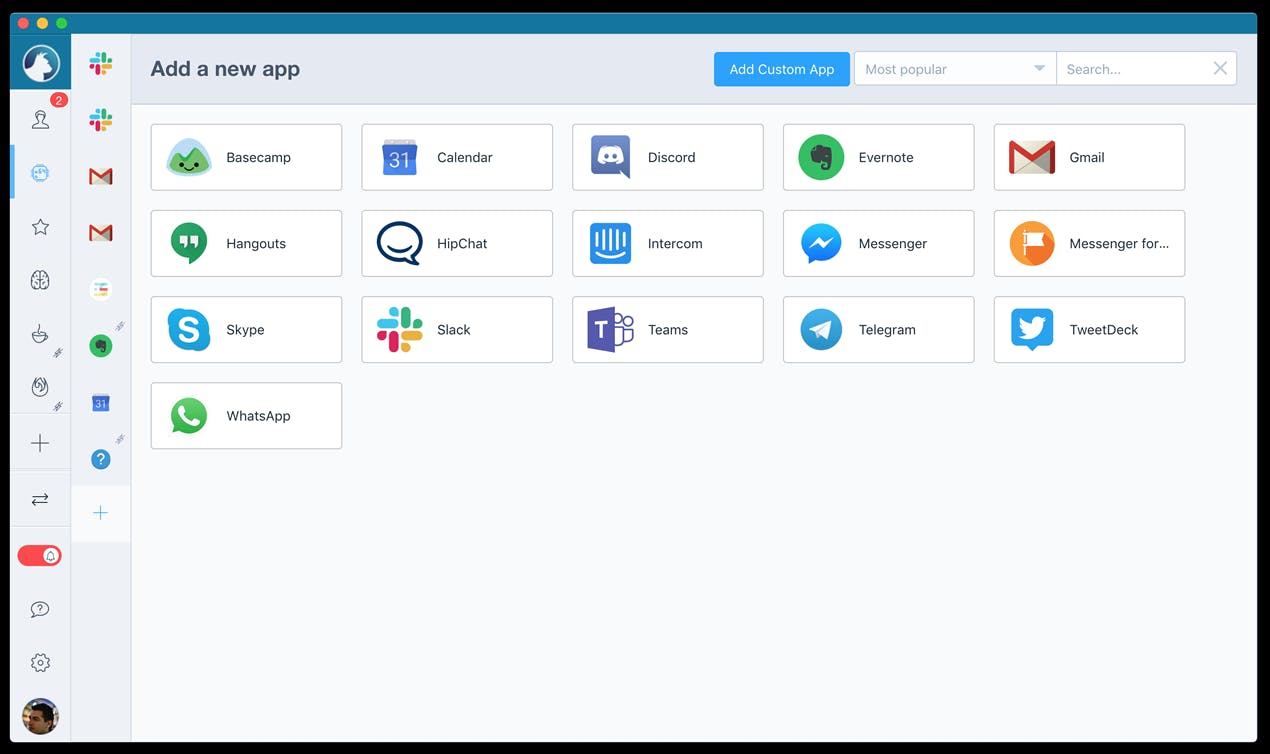This screenshot has width=1270, height=754.
Task: Select the Messenger for... orange flag app
Action: 1090,243
